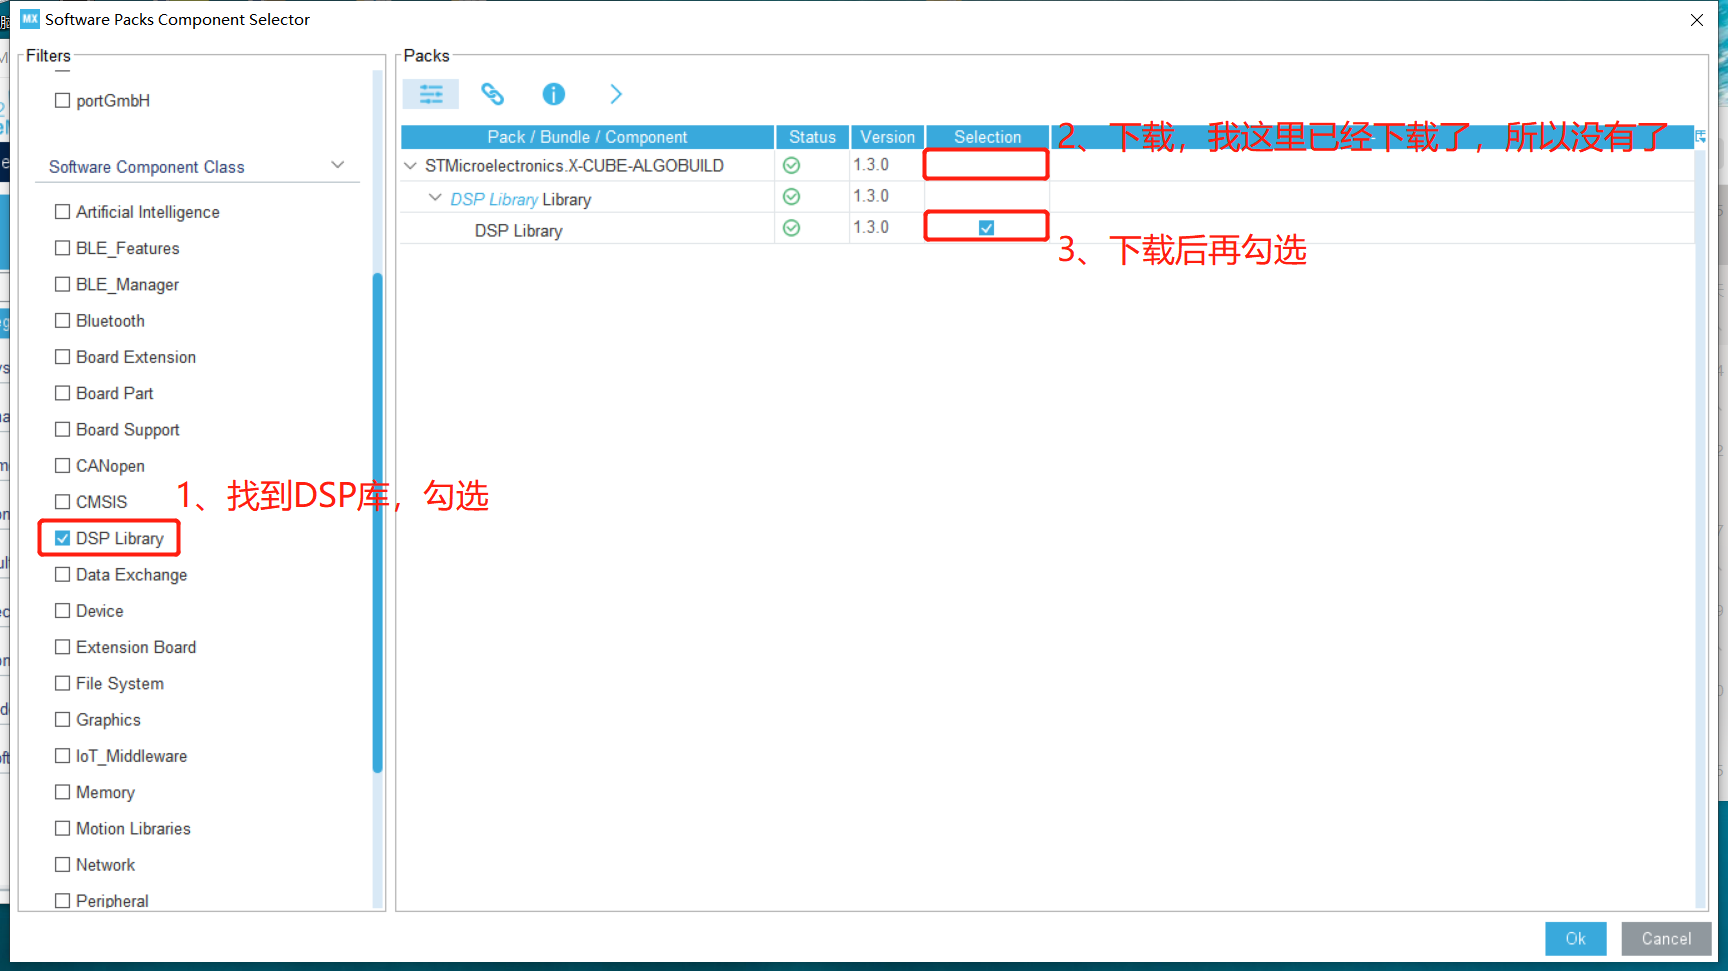Click the column settings icon at table header right
Viewport: 1728px width, 971px height.
click(1700, 136)
